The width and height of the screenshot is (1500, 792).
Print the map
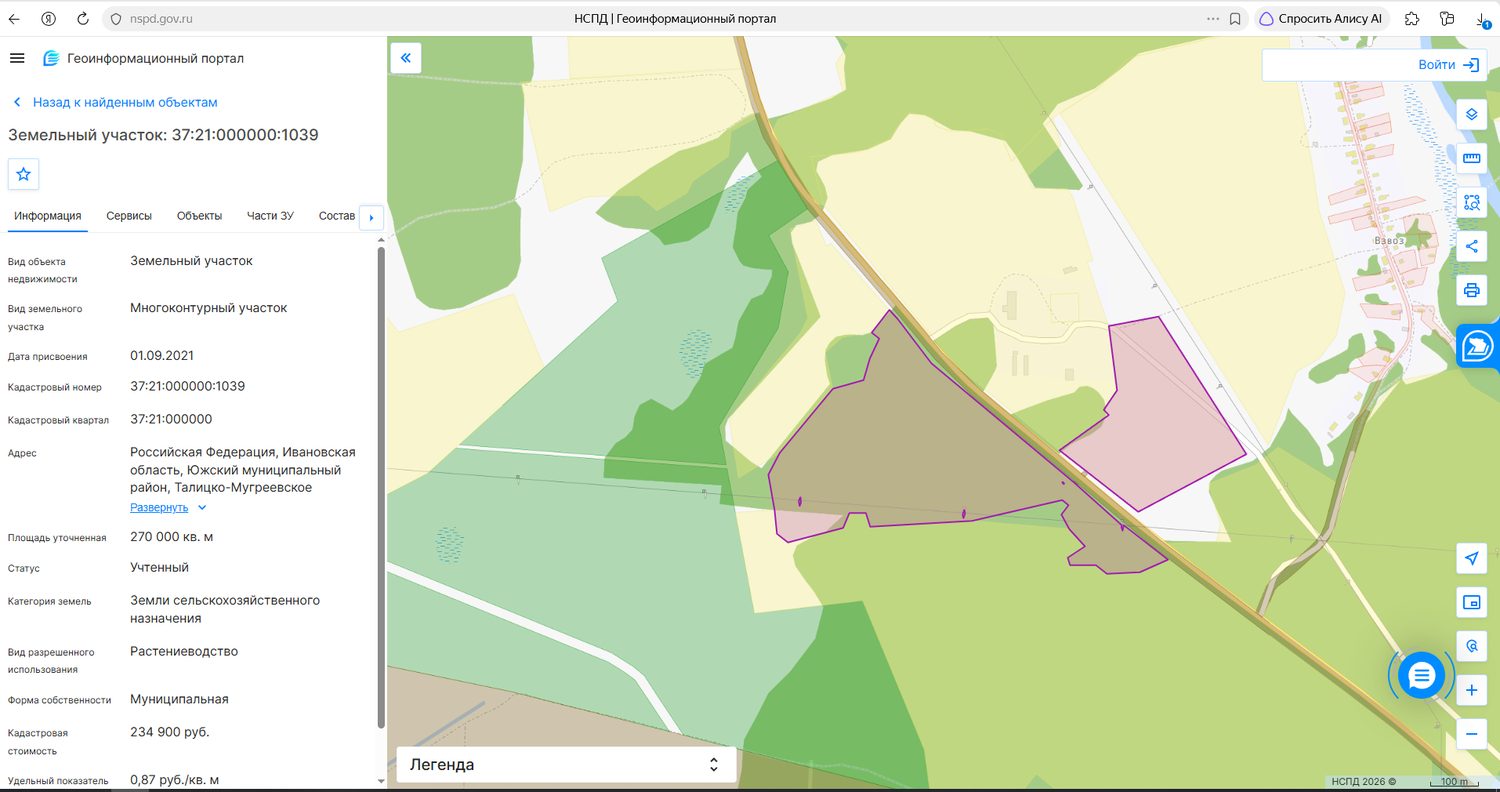pos(1471,291)
